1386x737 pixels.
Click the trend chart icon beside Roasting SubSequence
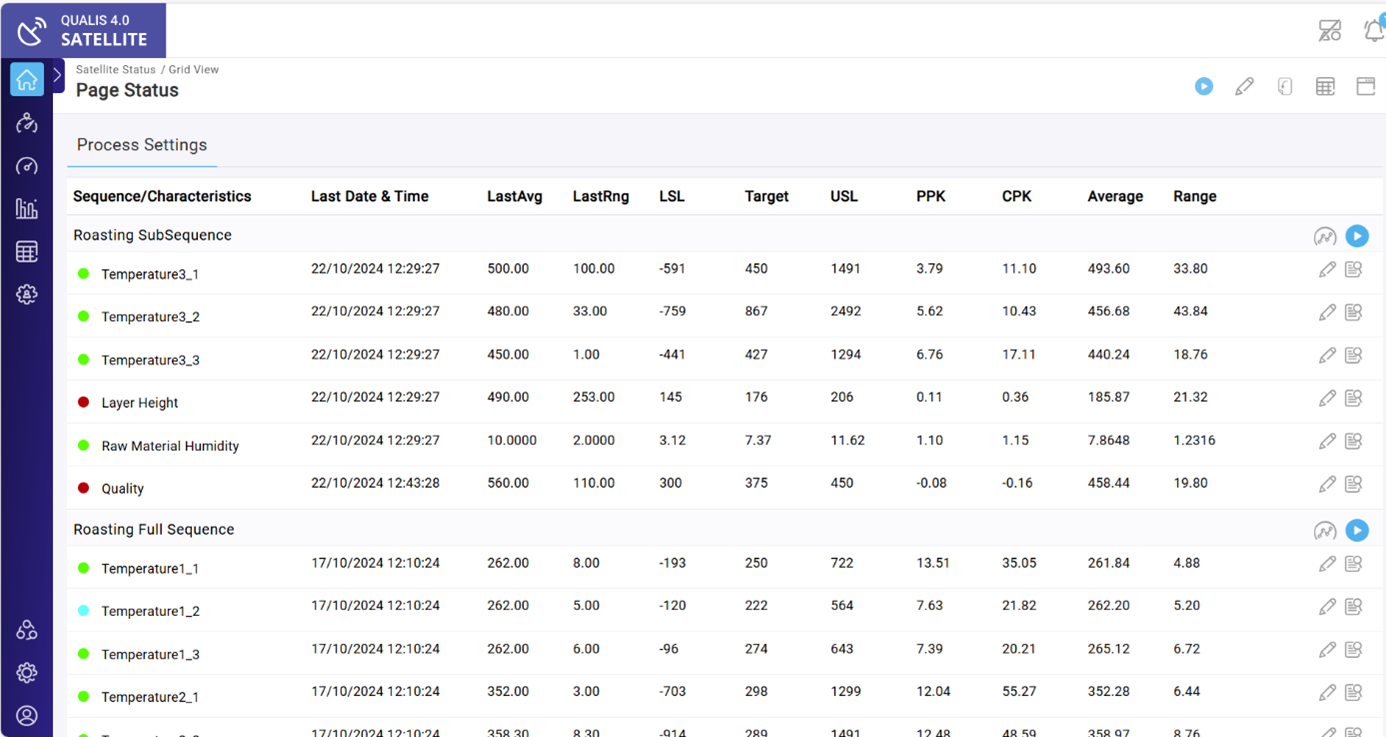pos(1325,236)
